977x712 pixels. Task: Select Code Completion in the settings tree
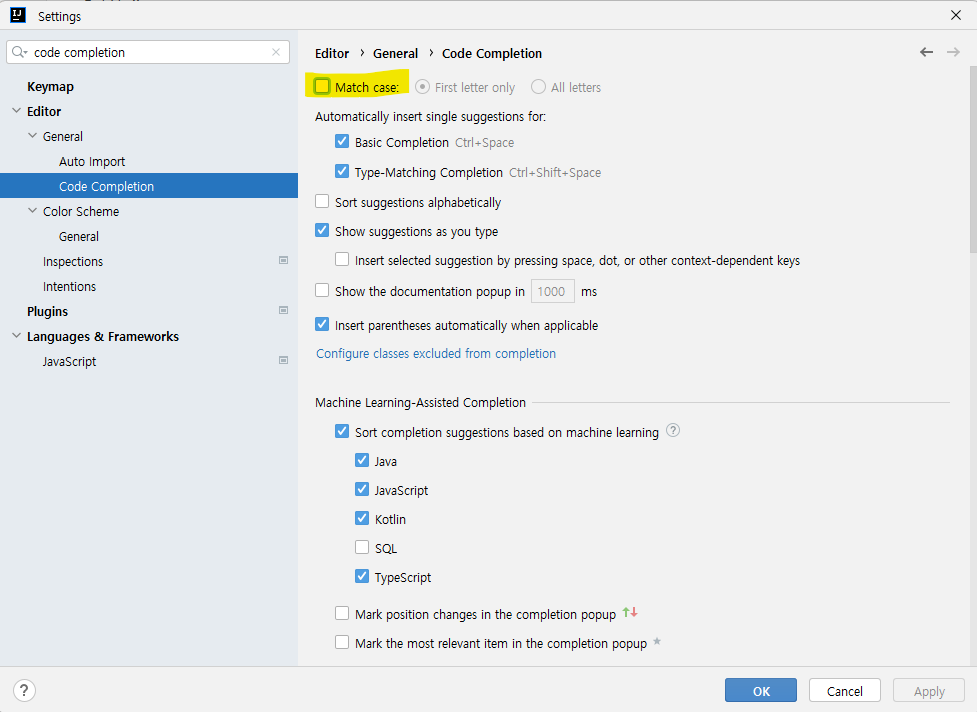pyautogui.click(x=149, y=186)
